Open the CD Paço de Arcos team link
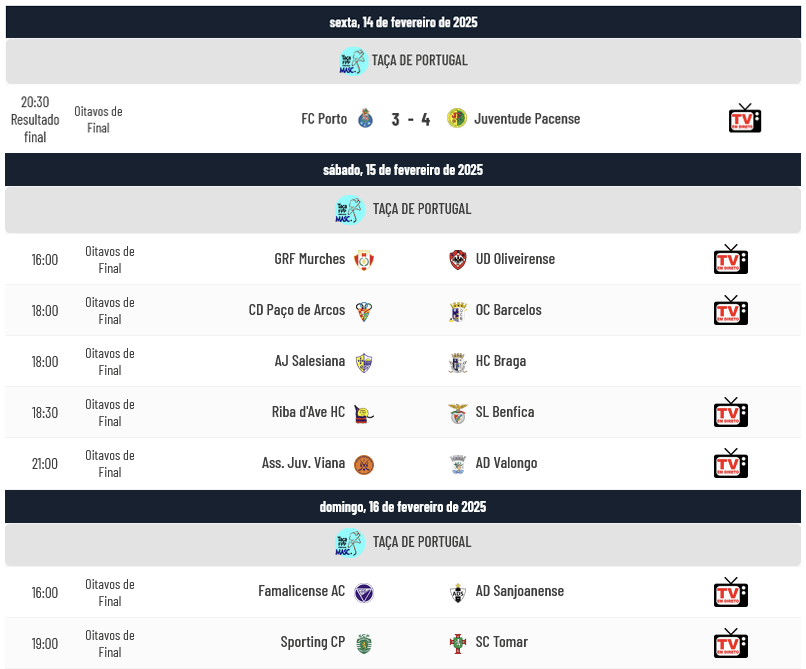The height and width of the screenshot is (669, 806). 297,310
